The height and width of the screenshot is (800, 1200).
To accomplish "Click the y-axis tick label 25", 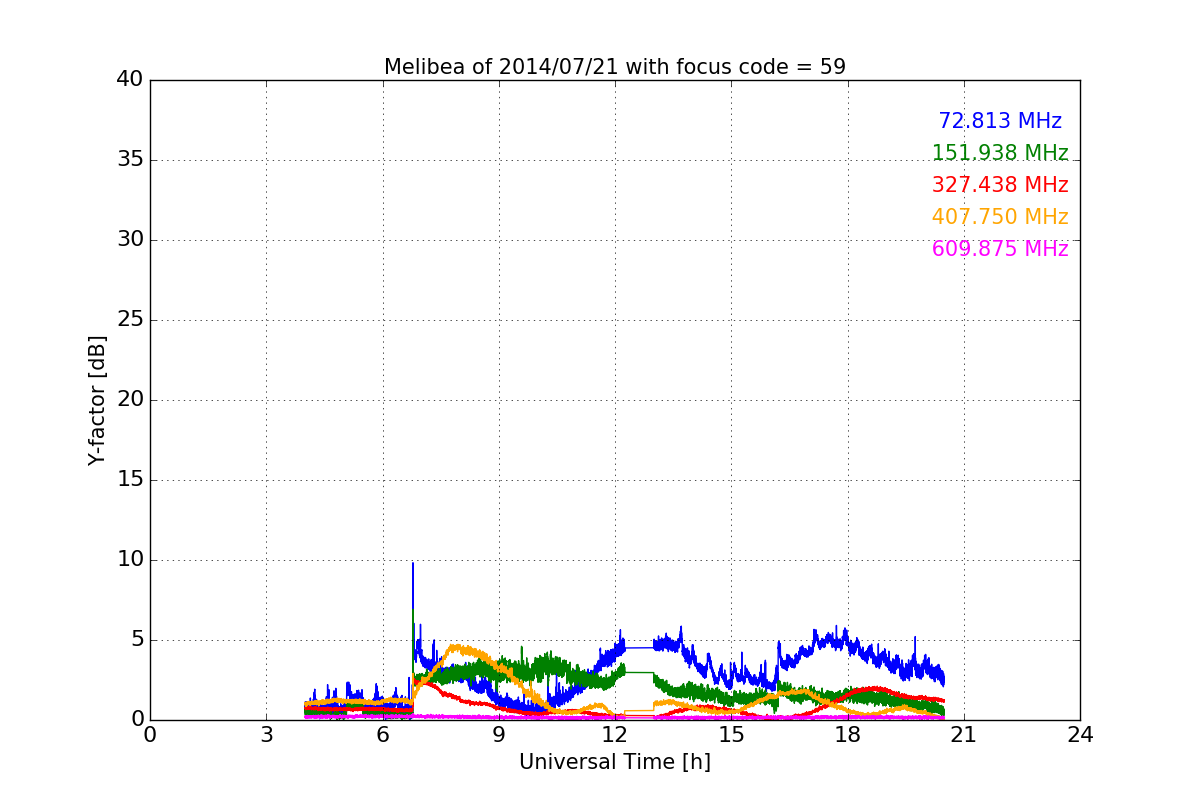I will pyautogui.click(x=130, y=320).
